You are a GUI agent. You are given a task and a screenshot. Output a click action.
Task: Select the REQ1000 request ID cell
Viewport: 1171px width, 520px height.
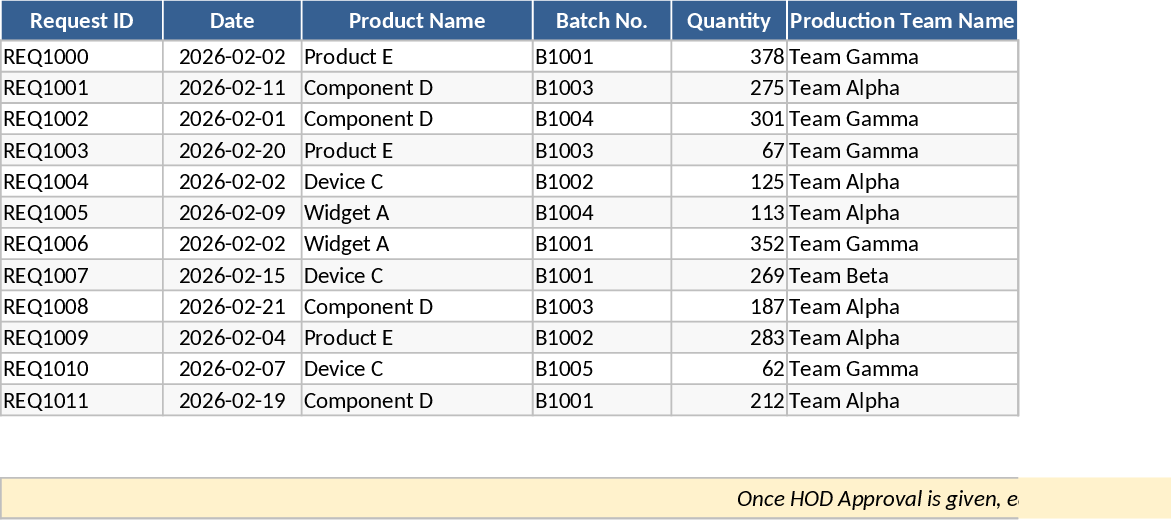click(x=81, y=57)
